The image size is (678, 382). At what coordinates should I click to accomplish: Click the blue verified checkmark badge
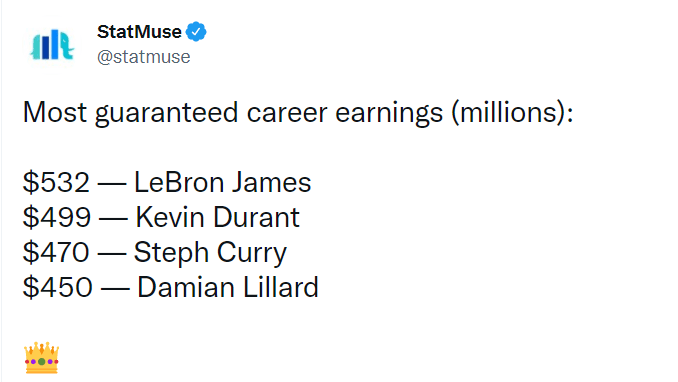[x=196, y=32]
